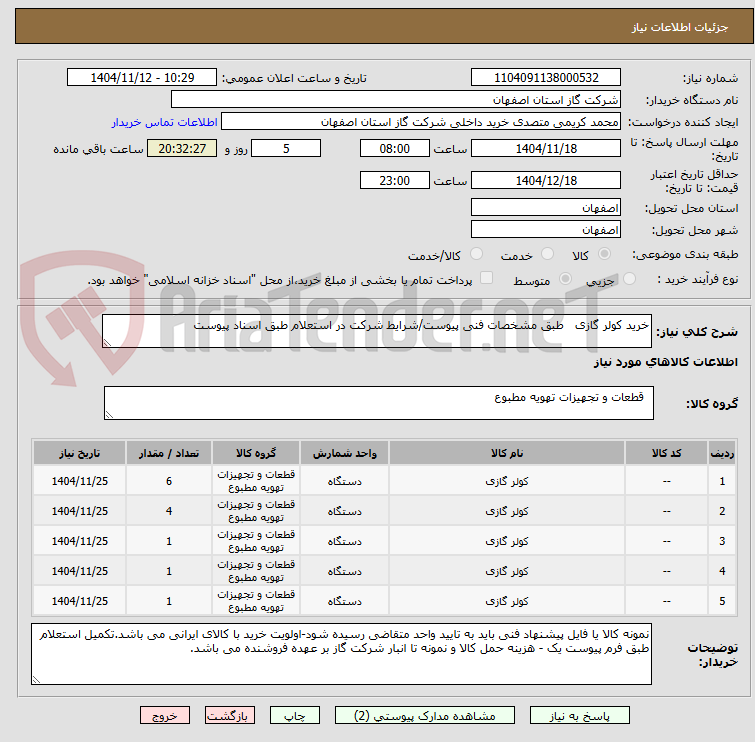Click the response deadline date 1404/11/18

546,148
